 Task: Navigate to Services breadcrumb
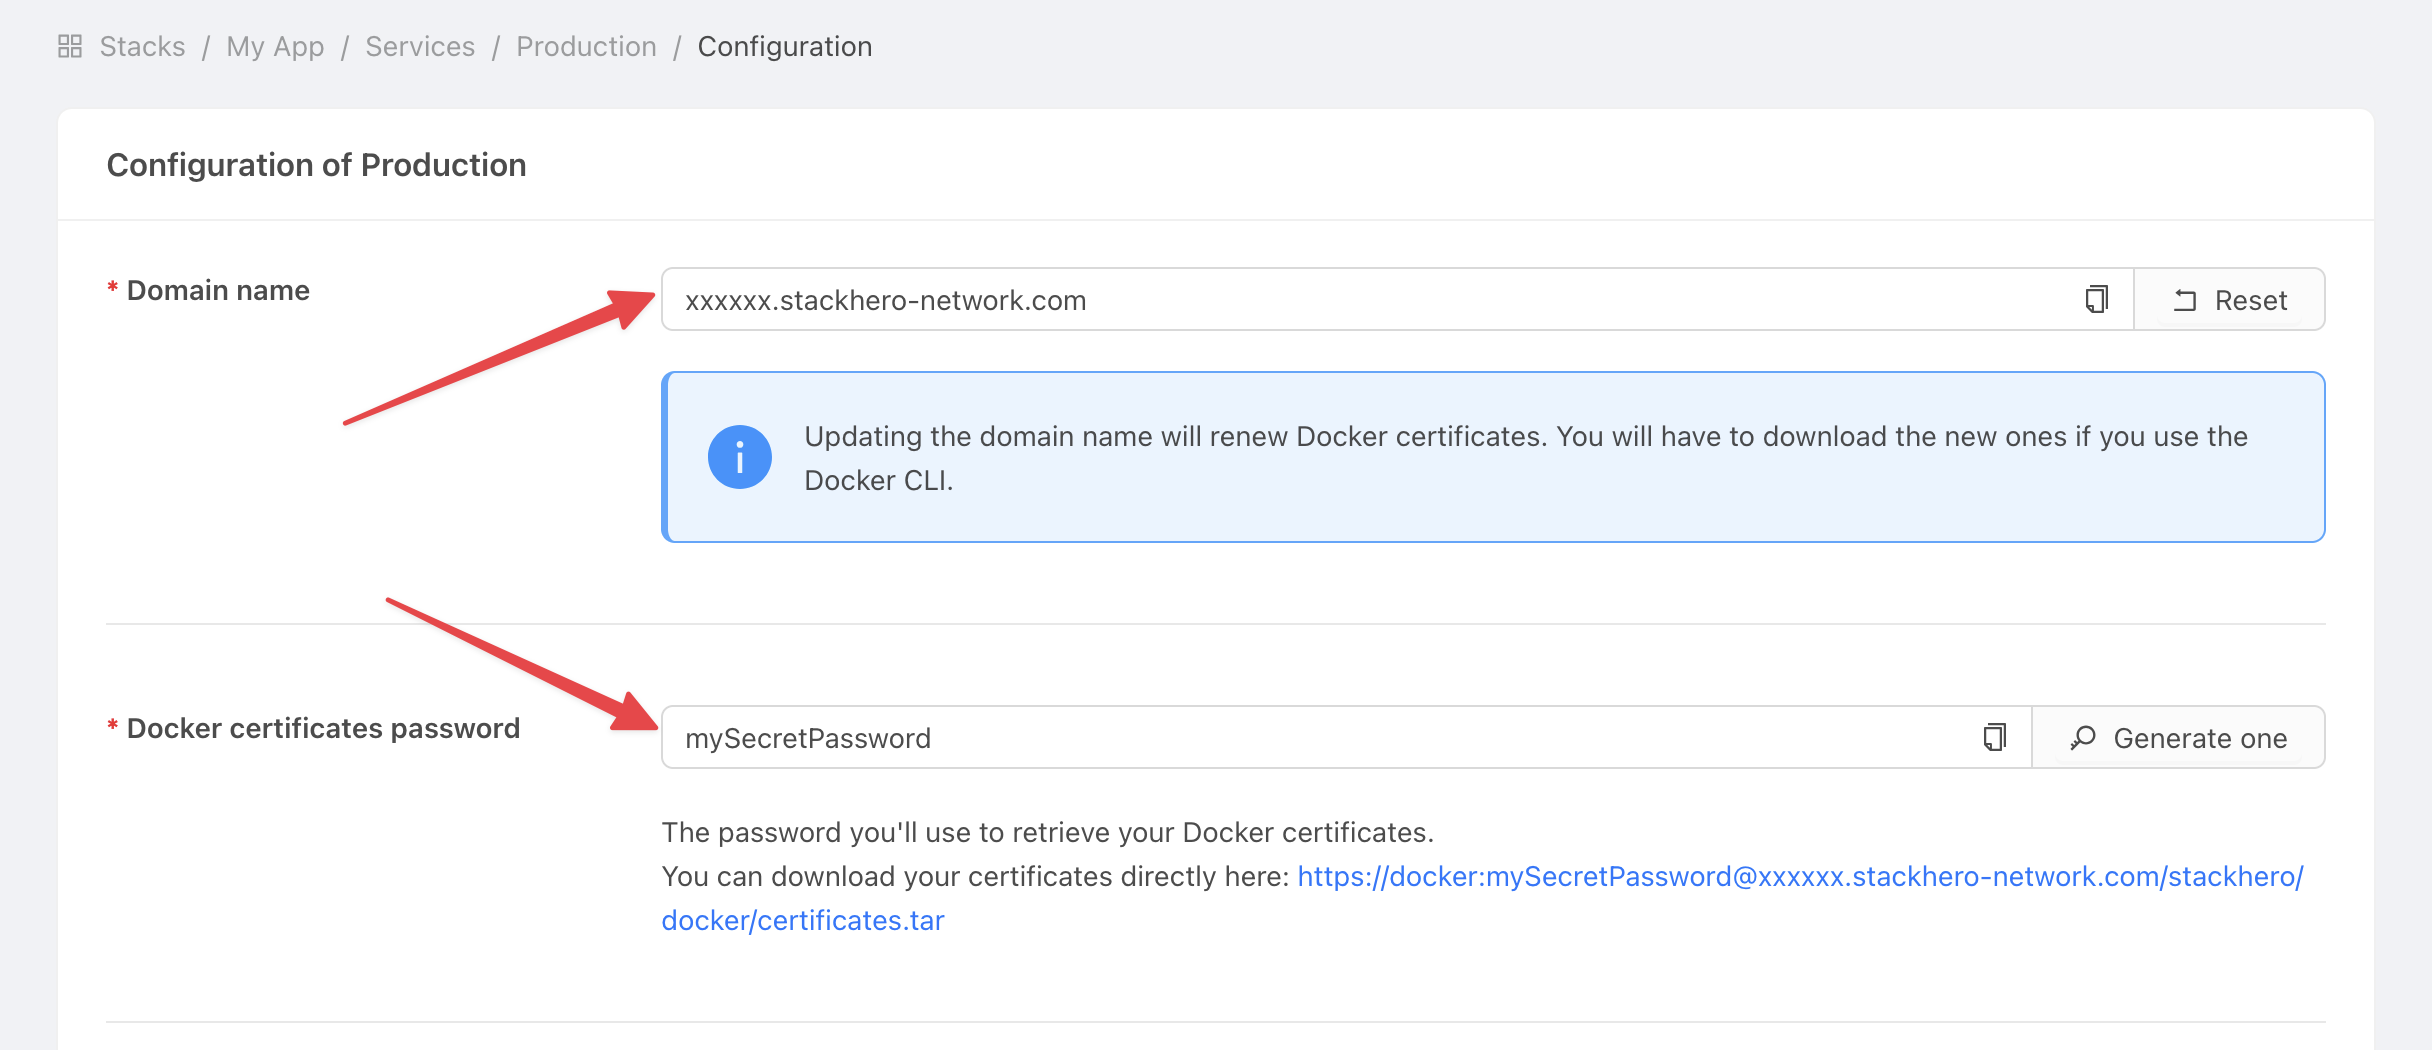420,46
